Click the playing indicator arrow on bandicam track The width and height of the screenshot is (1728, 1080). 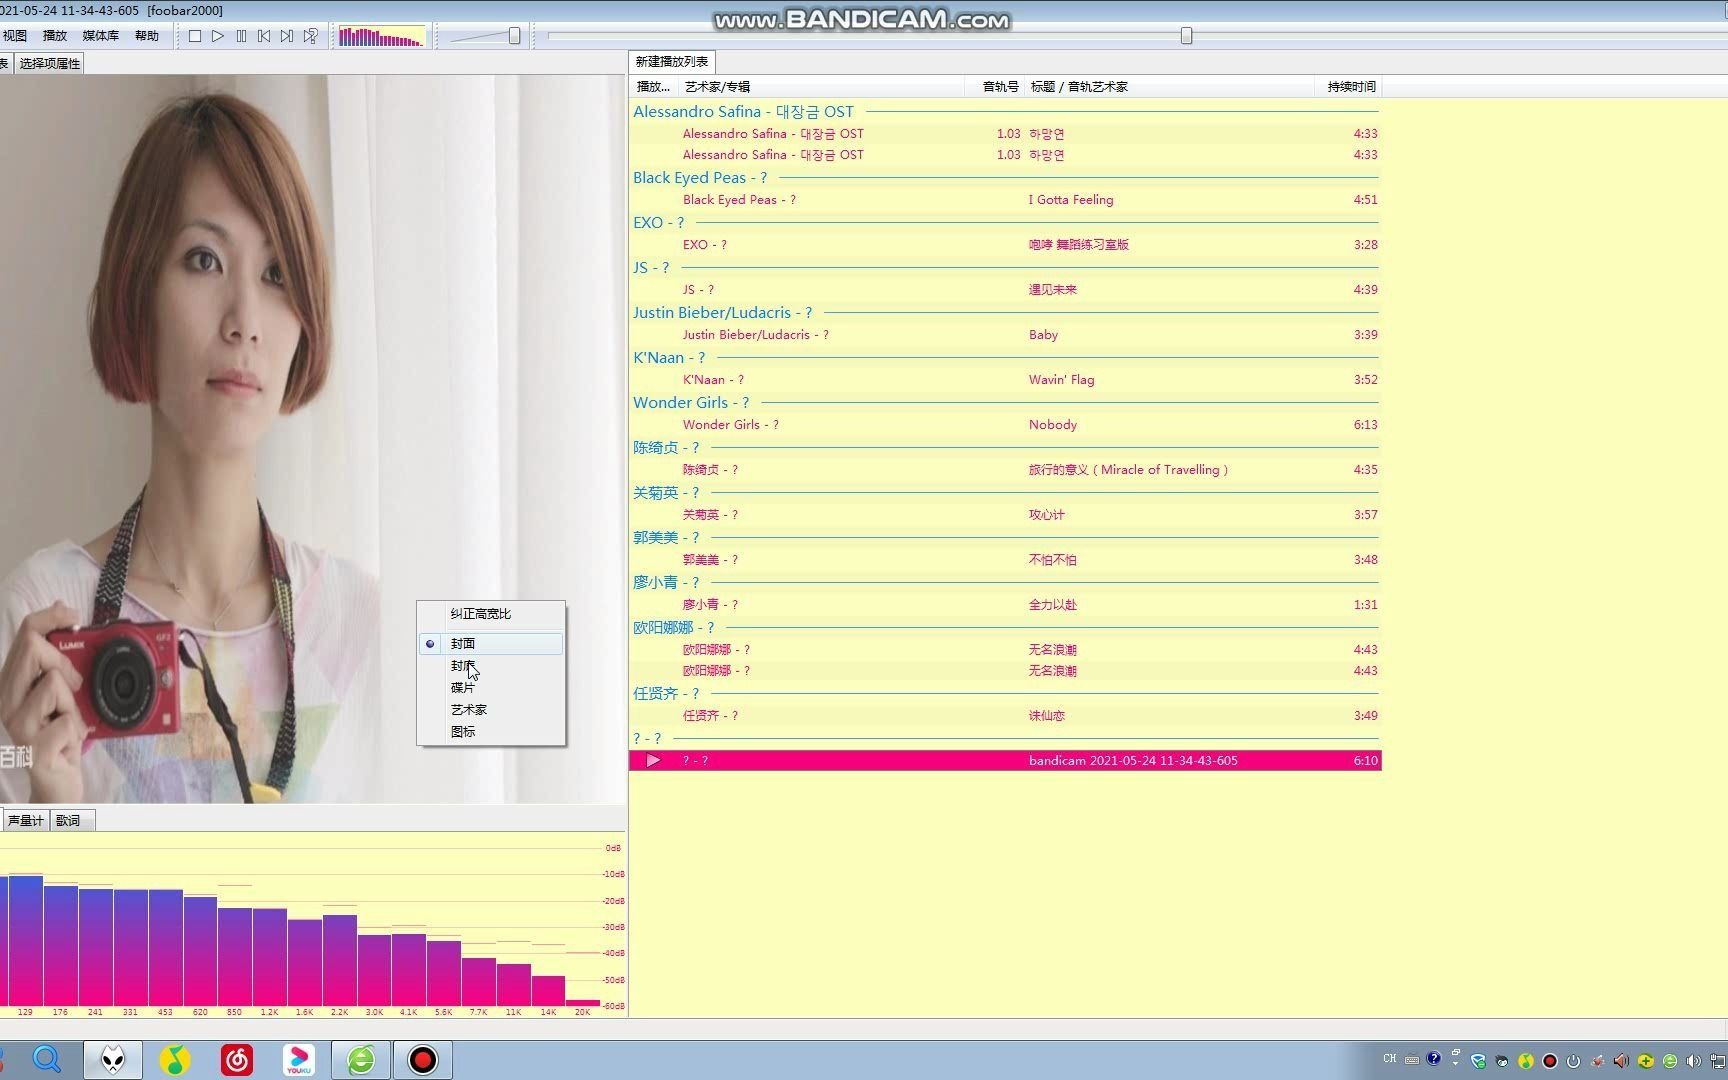click(653, 761)
